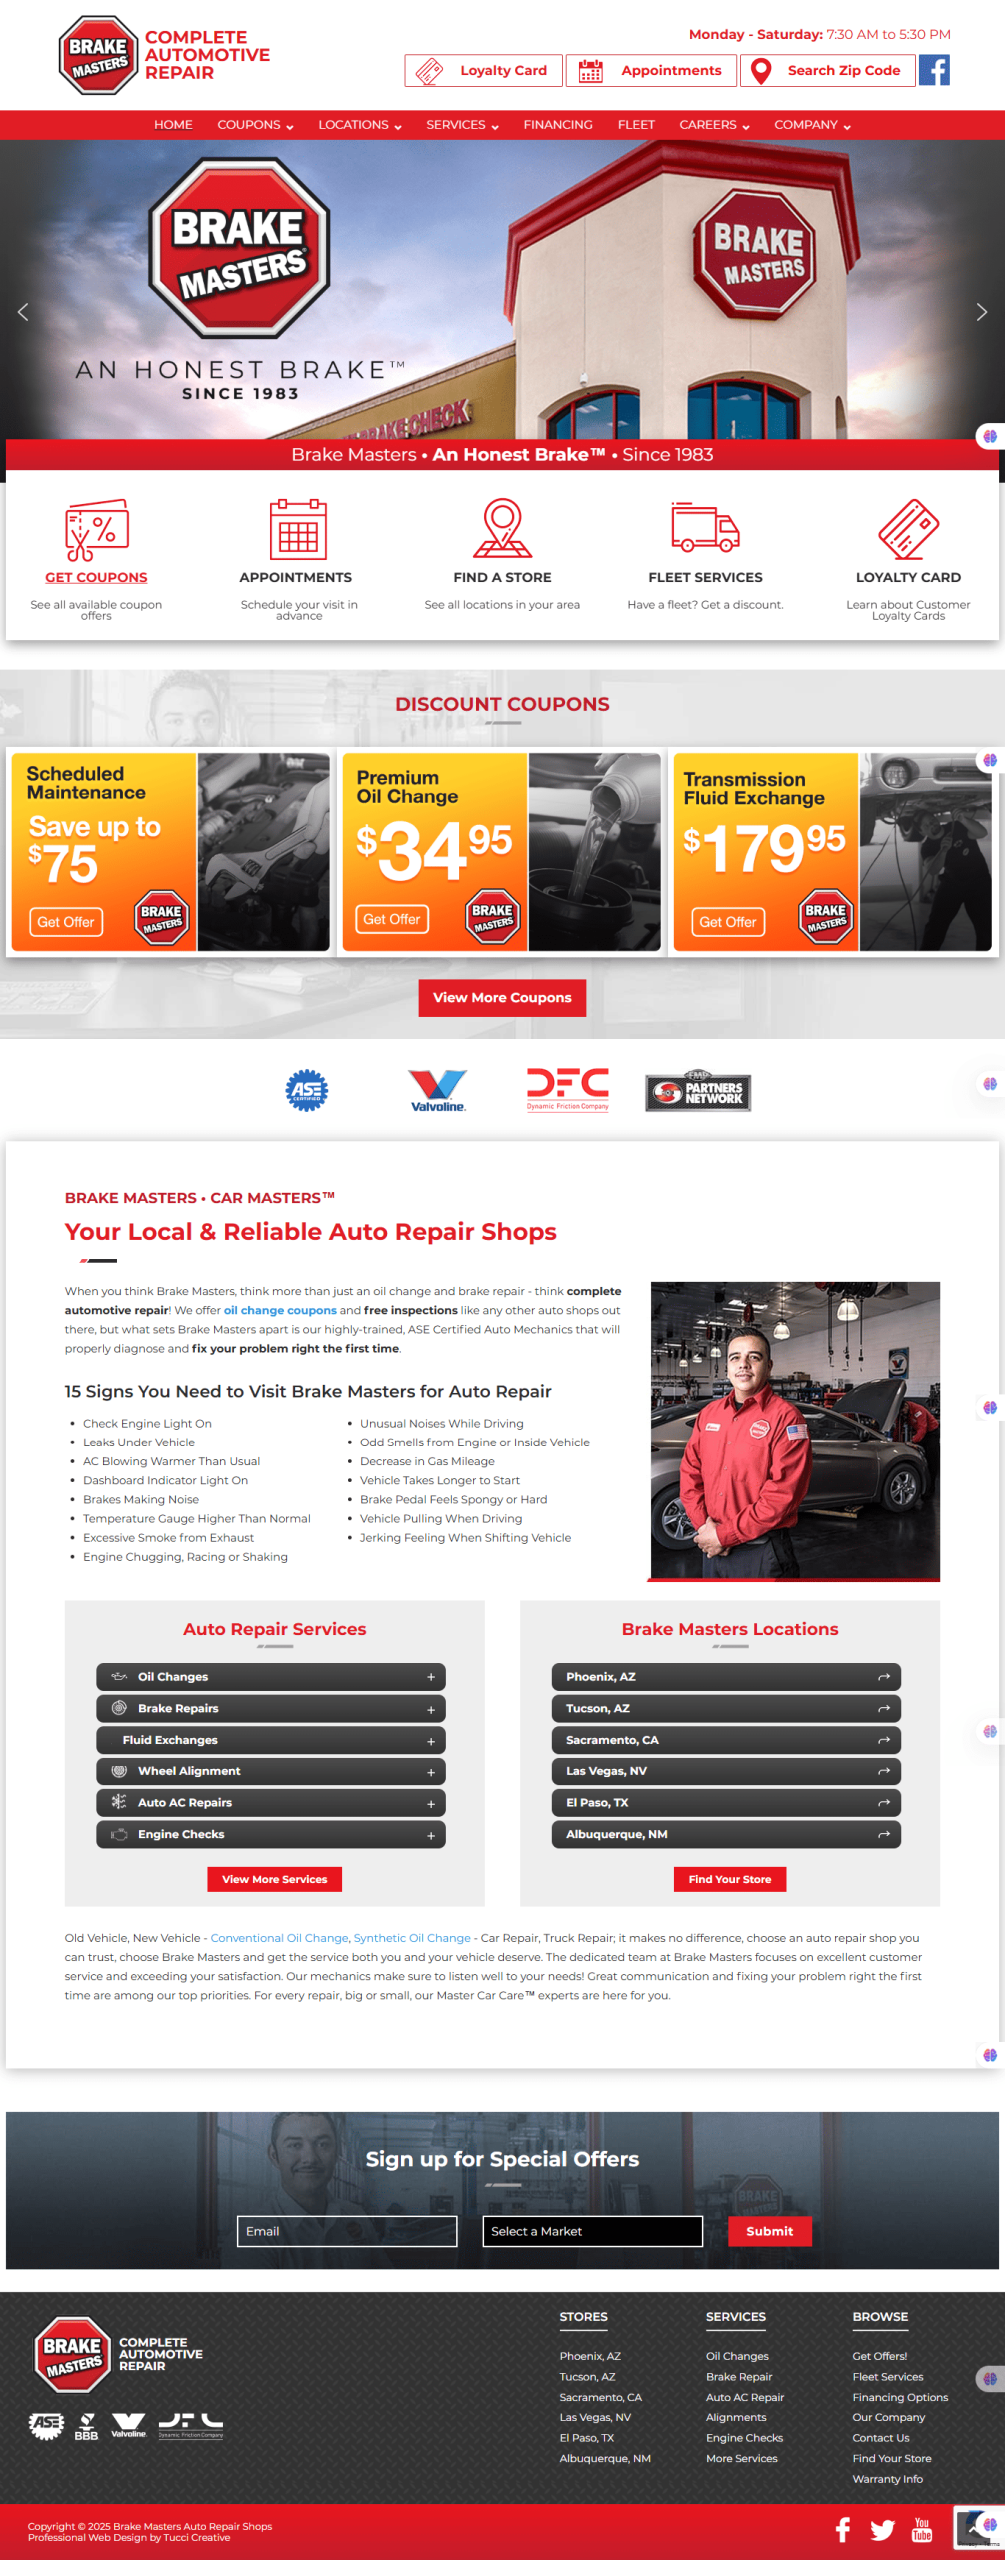Click the Search Zip Code button

point(828,71)
